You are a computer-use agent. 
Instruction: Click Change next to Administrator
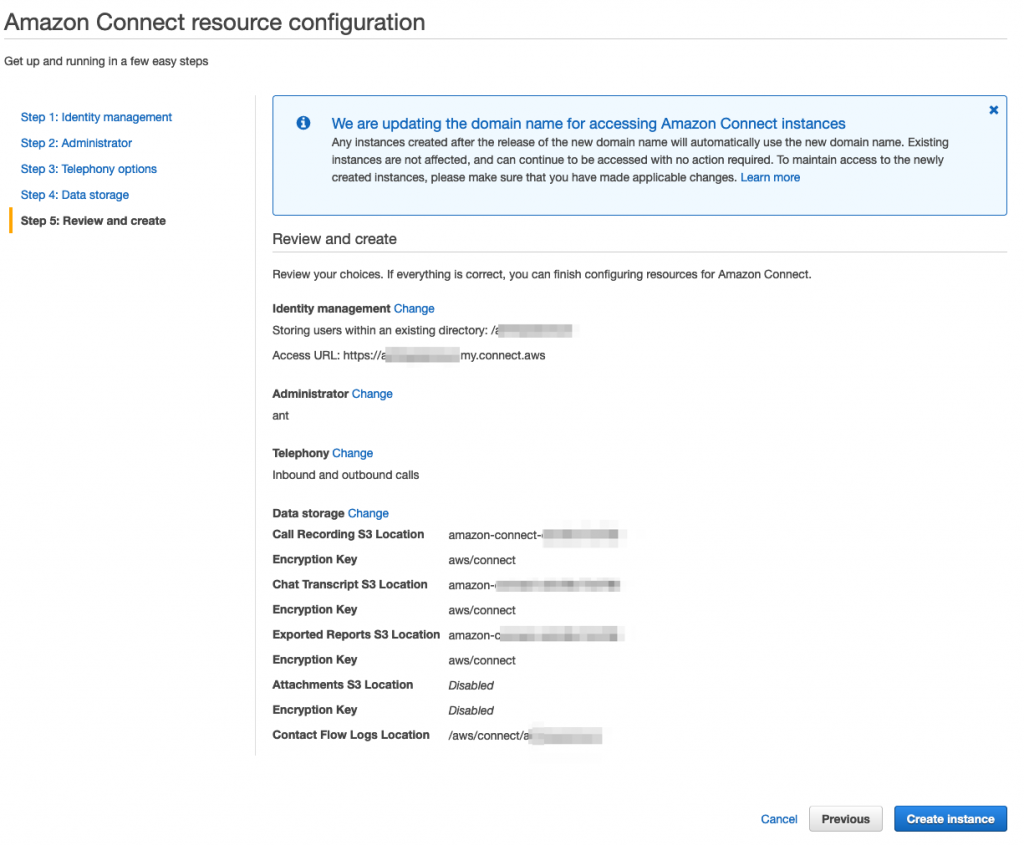click(372, 394)
